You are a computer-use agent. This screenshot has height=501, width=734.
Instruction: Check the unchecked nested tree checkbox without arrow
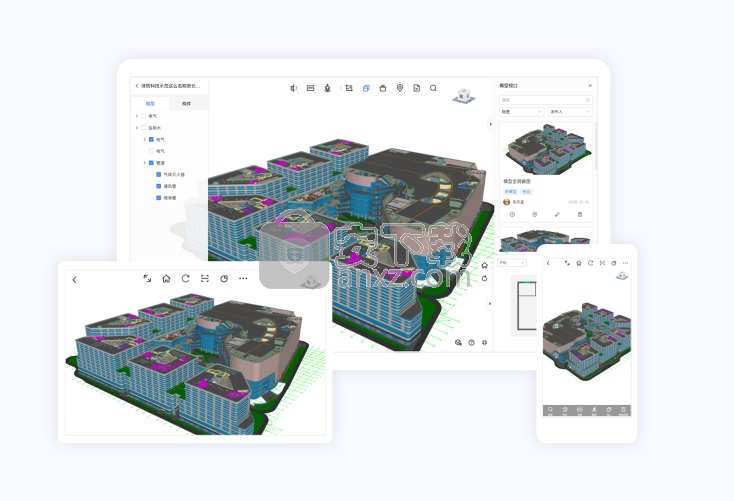[151, 151]
